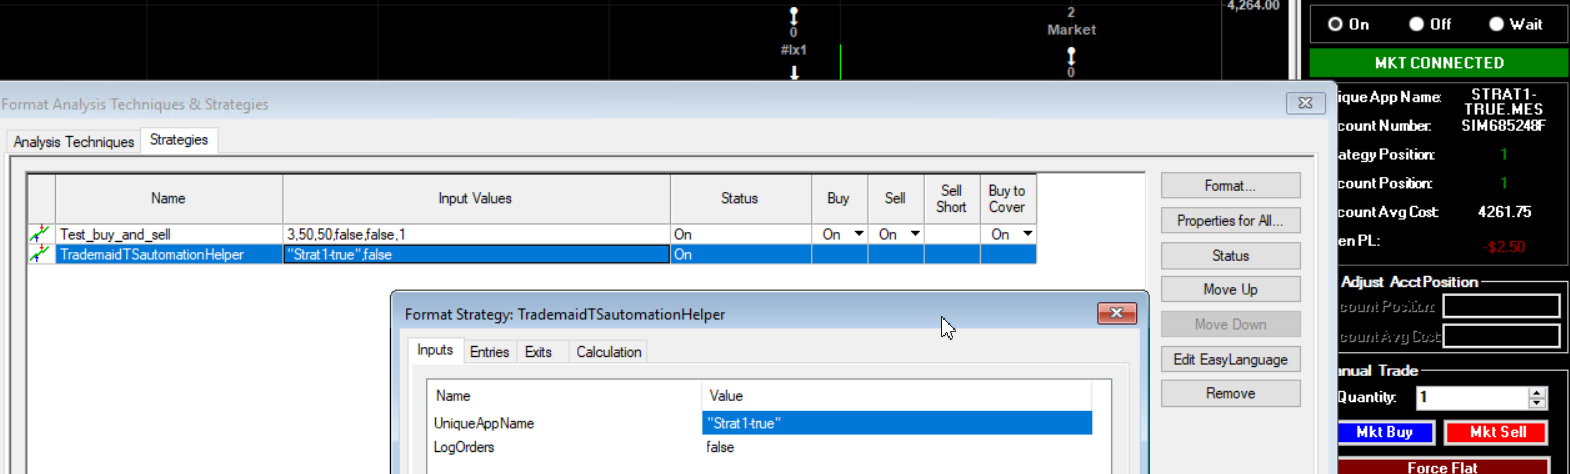This screenshot has height=474, width=1570.
Task: Click the Test_buy_and_sell strategy row icon
Action: click(40, 234)
